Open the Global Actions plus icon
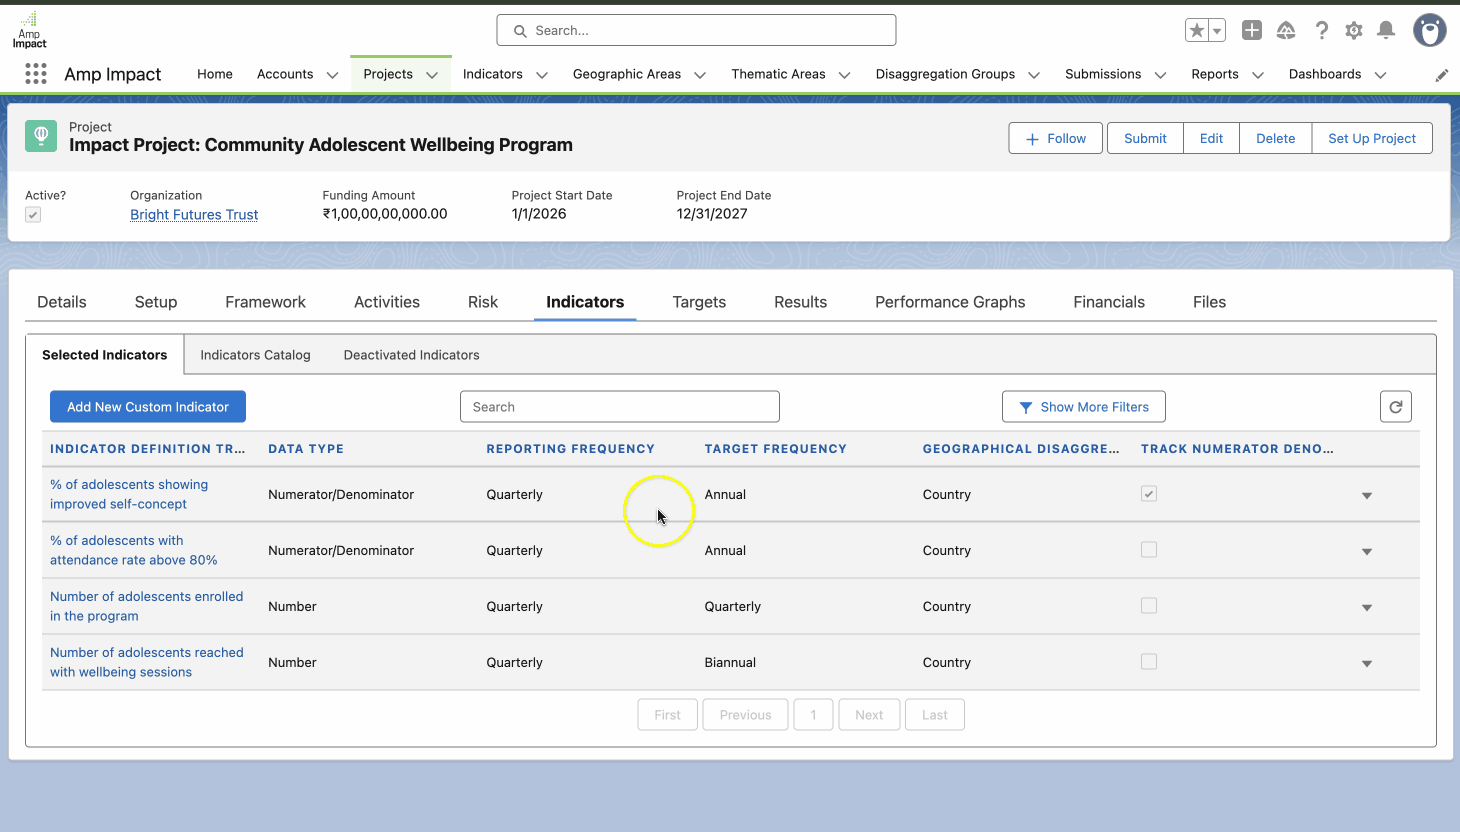This screenshot has width=1460, height=832. point(1251,31)
